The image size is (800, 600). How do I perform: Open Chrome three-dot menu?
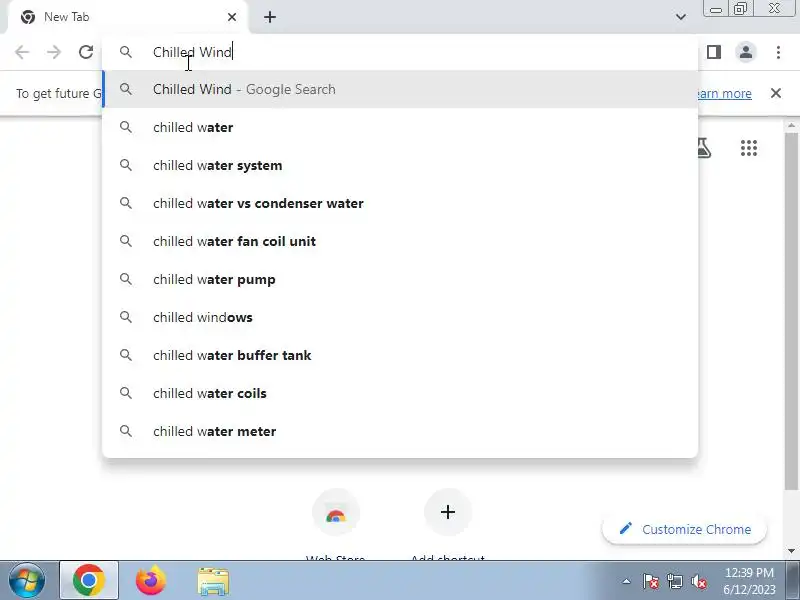point(778,52)
